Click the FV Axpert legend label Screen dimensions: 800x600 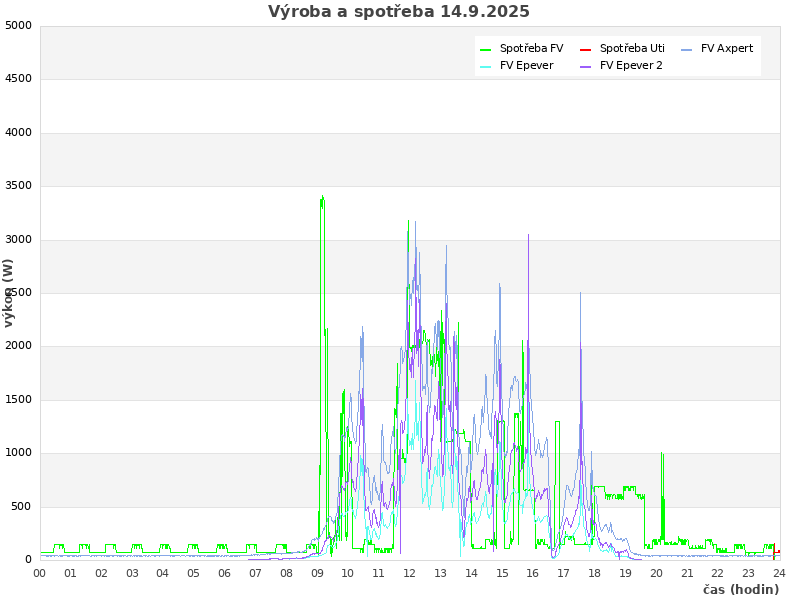point(727,48)
